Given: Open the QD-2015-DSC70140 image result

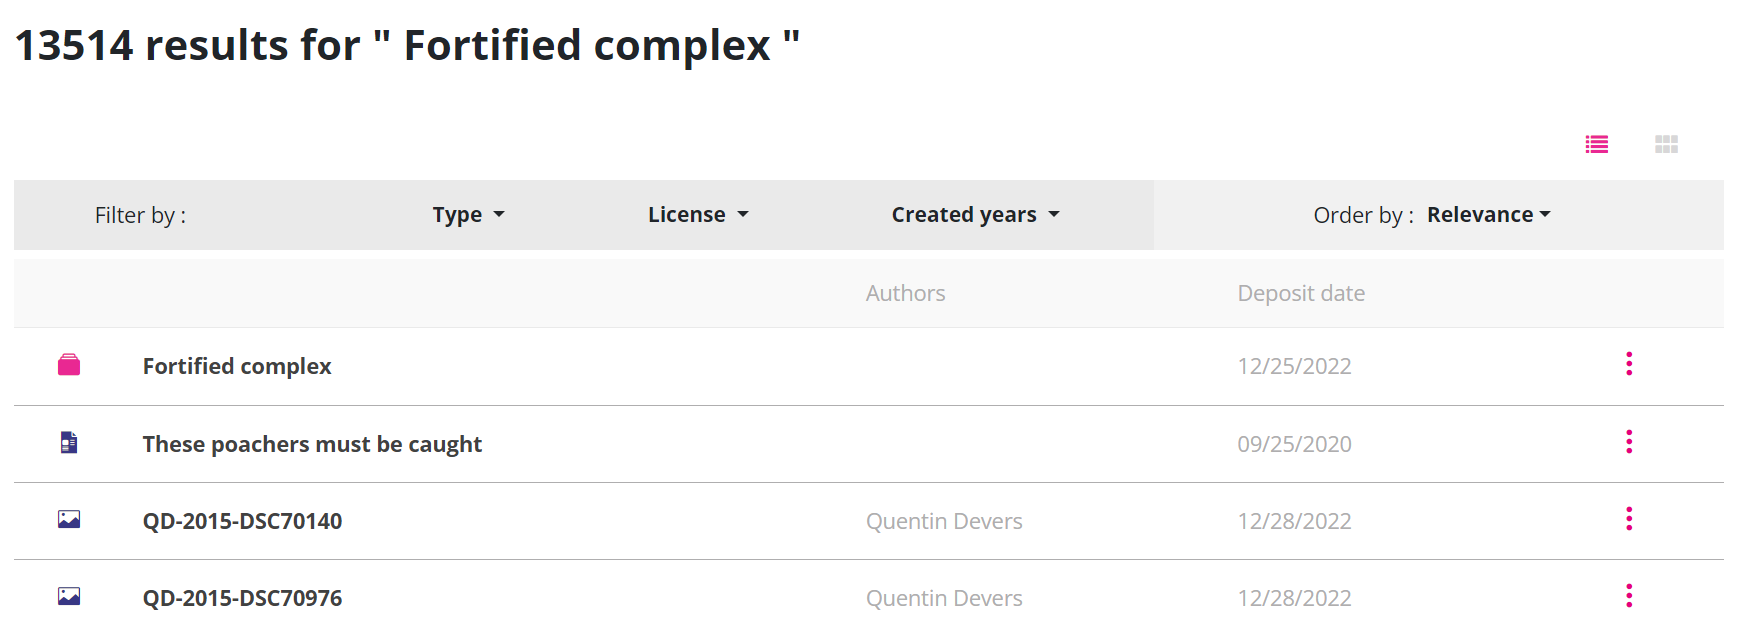Looking at the screenshot, I should tap(242, 521).
